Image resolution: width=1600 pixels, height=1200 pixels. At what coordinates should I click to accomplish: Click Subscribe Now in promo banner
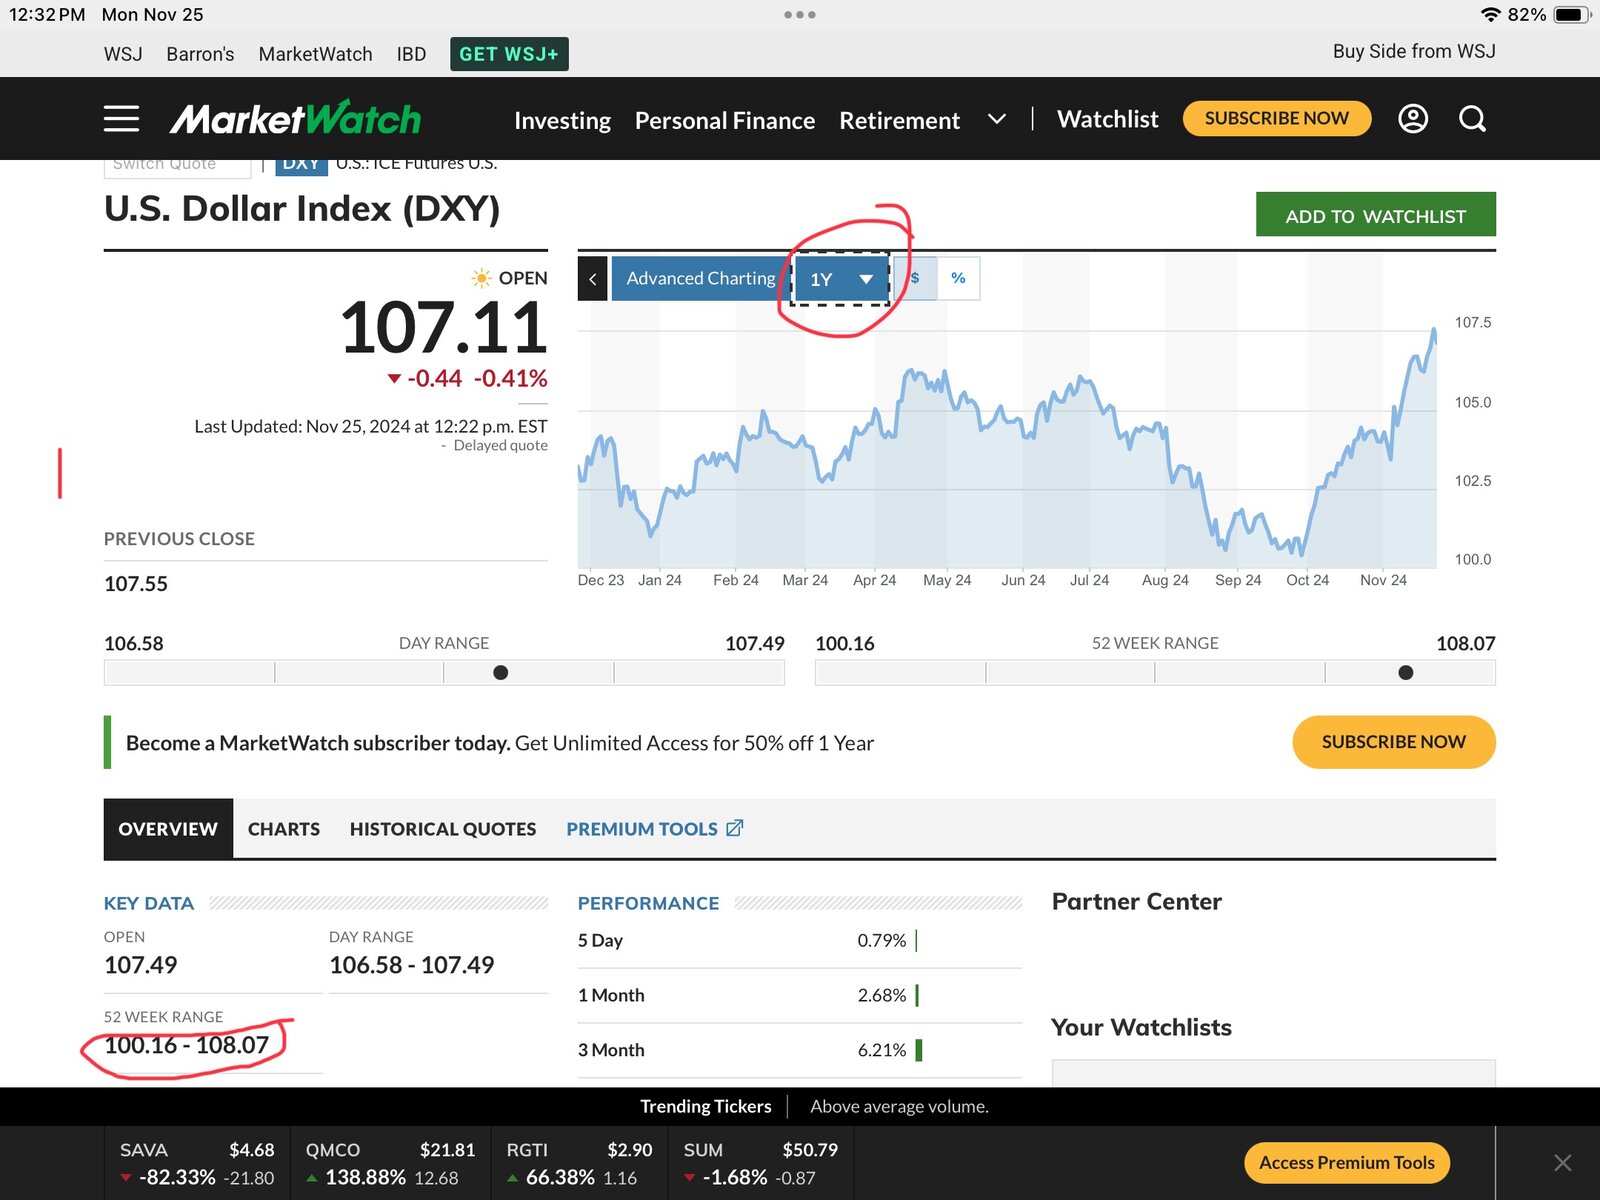pyautogui.click(x=1393, y=742)
